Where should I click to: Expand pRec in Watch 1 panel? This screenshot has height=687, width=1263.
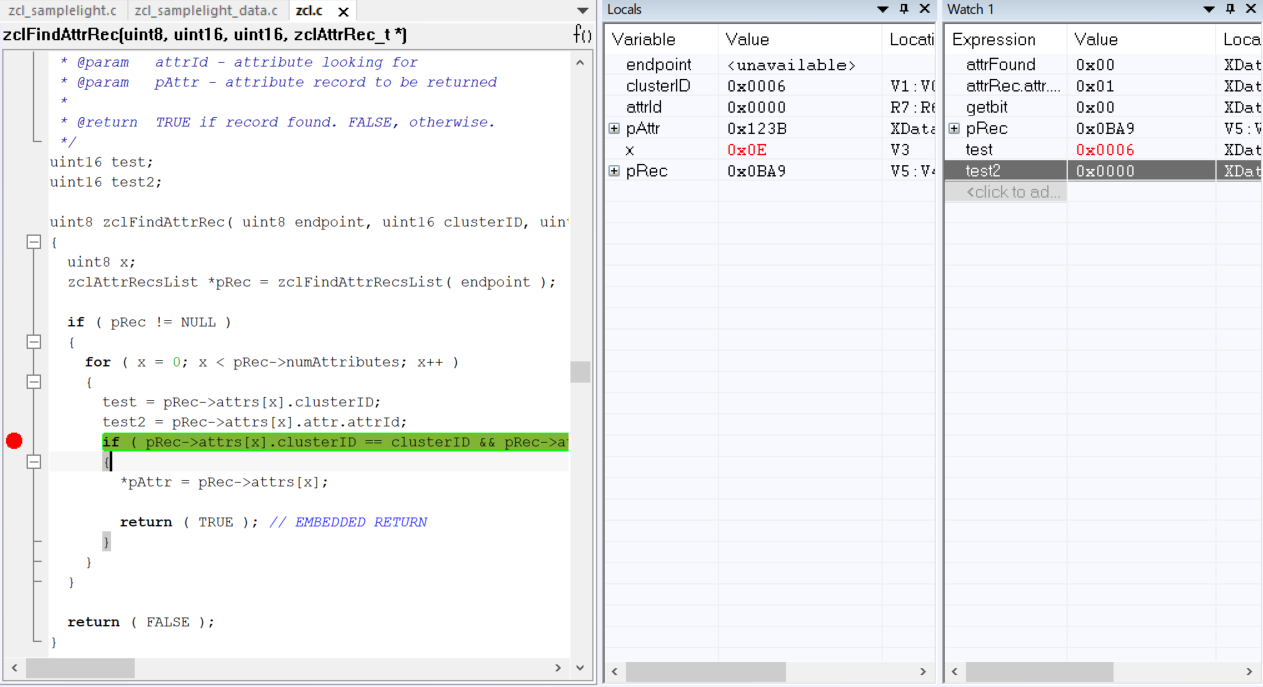[954, 129]
